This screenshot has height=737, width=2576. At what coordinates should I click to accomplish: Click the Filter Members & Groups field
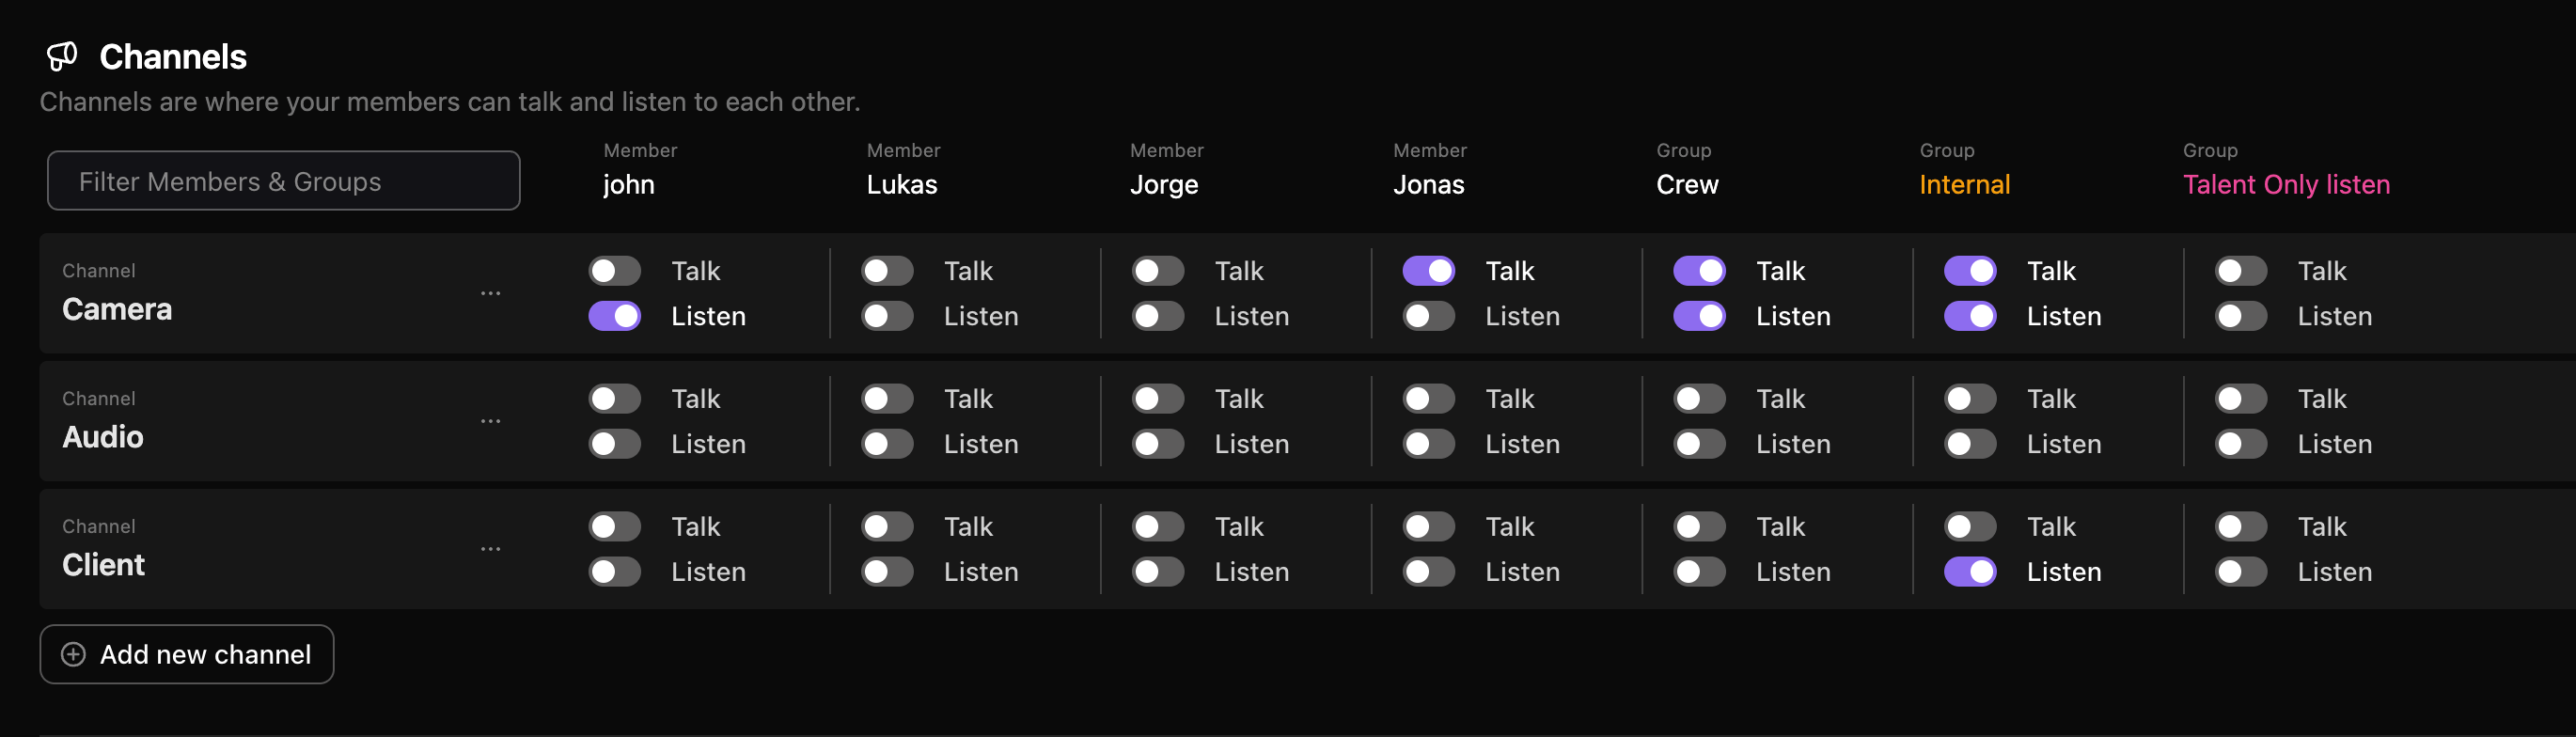click(283, 181)
